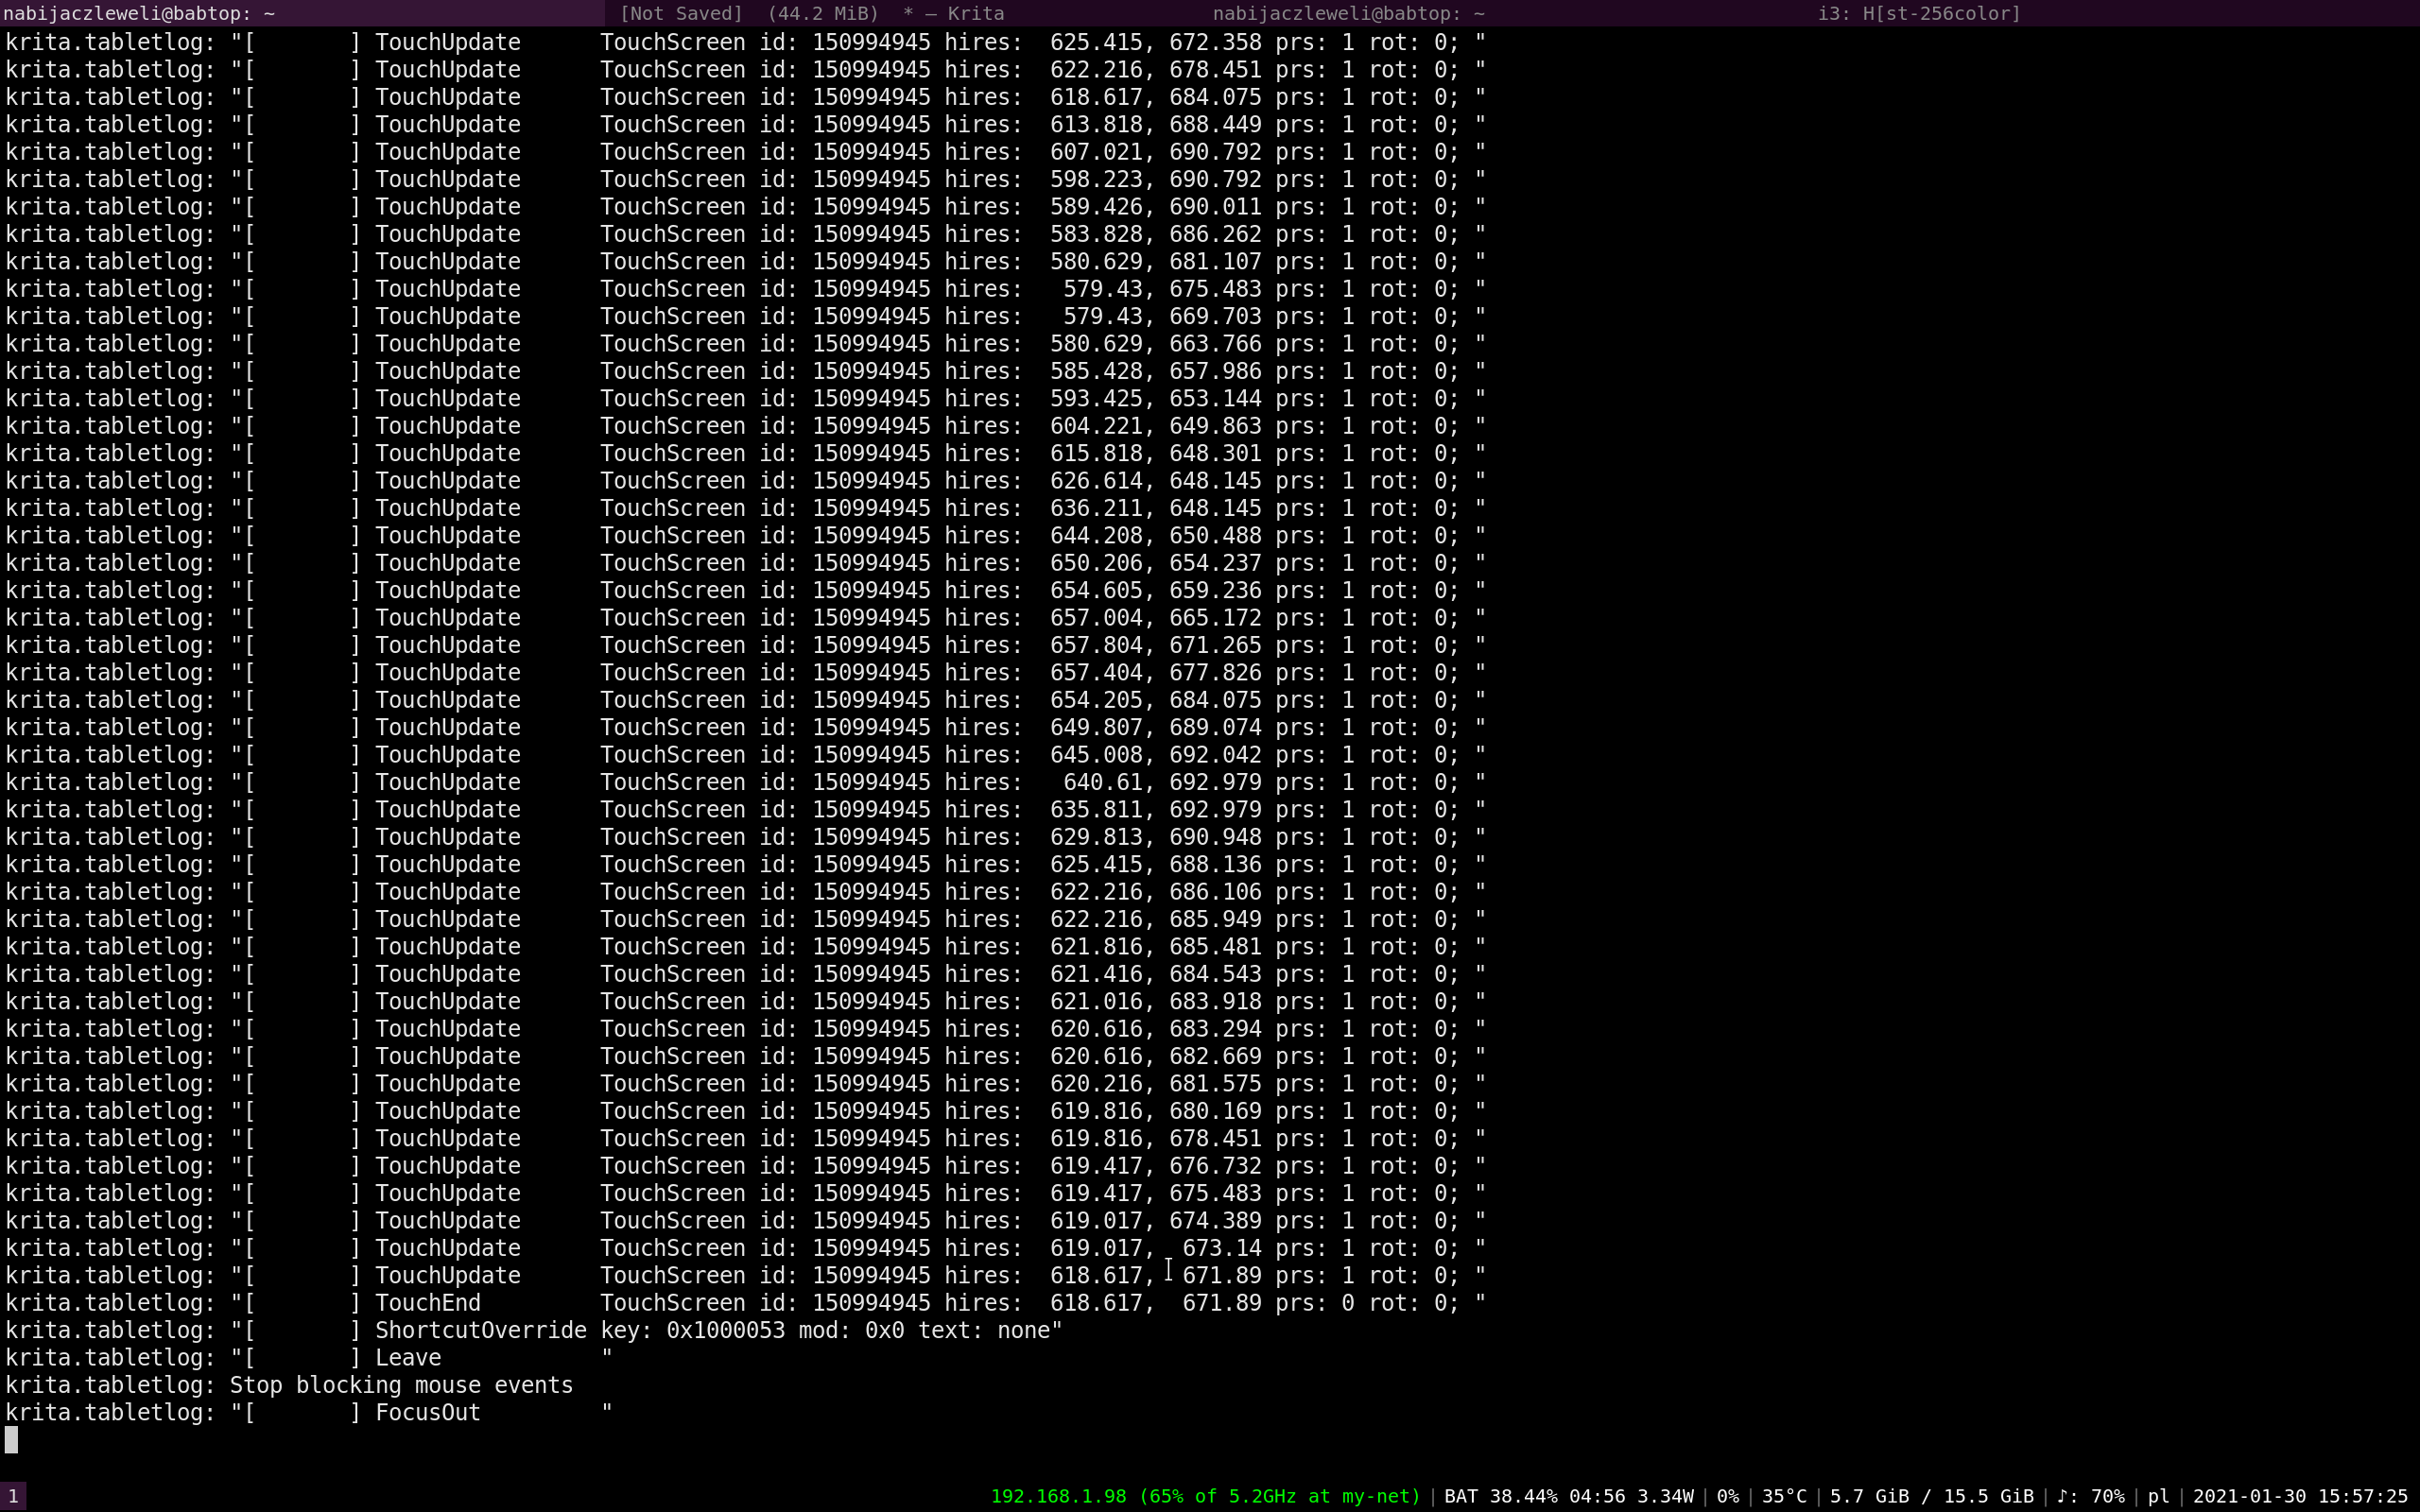
Task: Switch to the i3: H[st-256color] tab
Action: (x=1919, y=13)
